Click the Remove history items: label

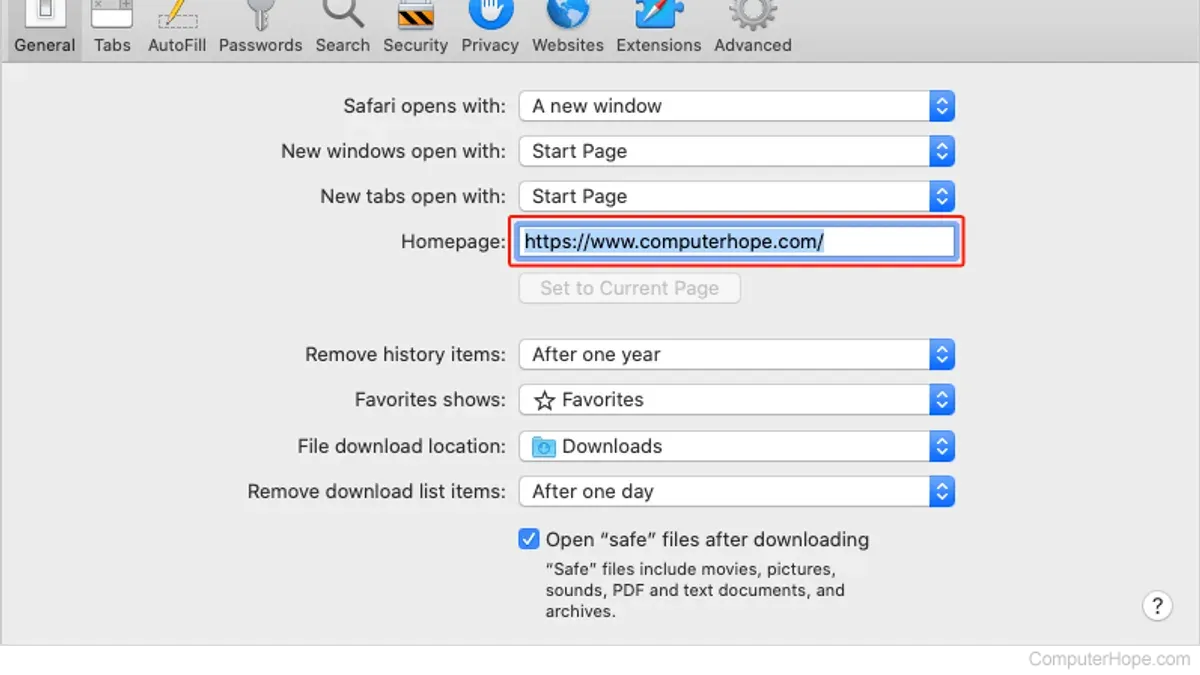[x=406, y=354]
